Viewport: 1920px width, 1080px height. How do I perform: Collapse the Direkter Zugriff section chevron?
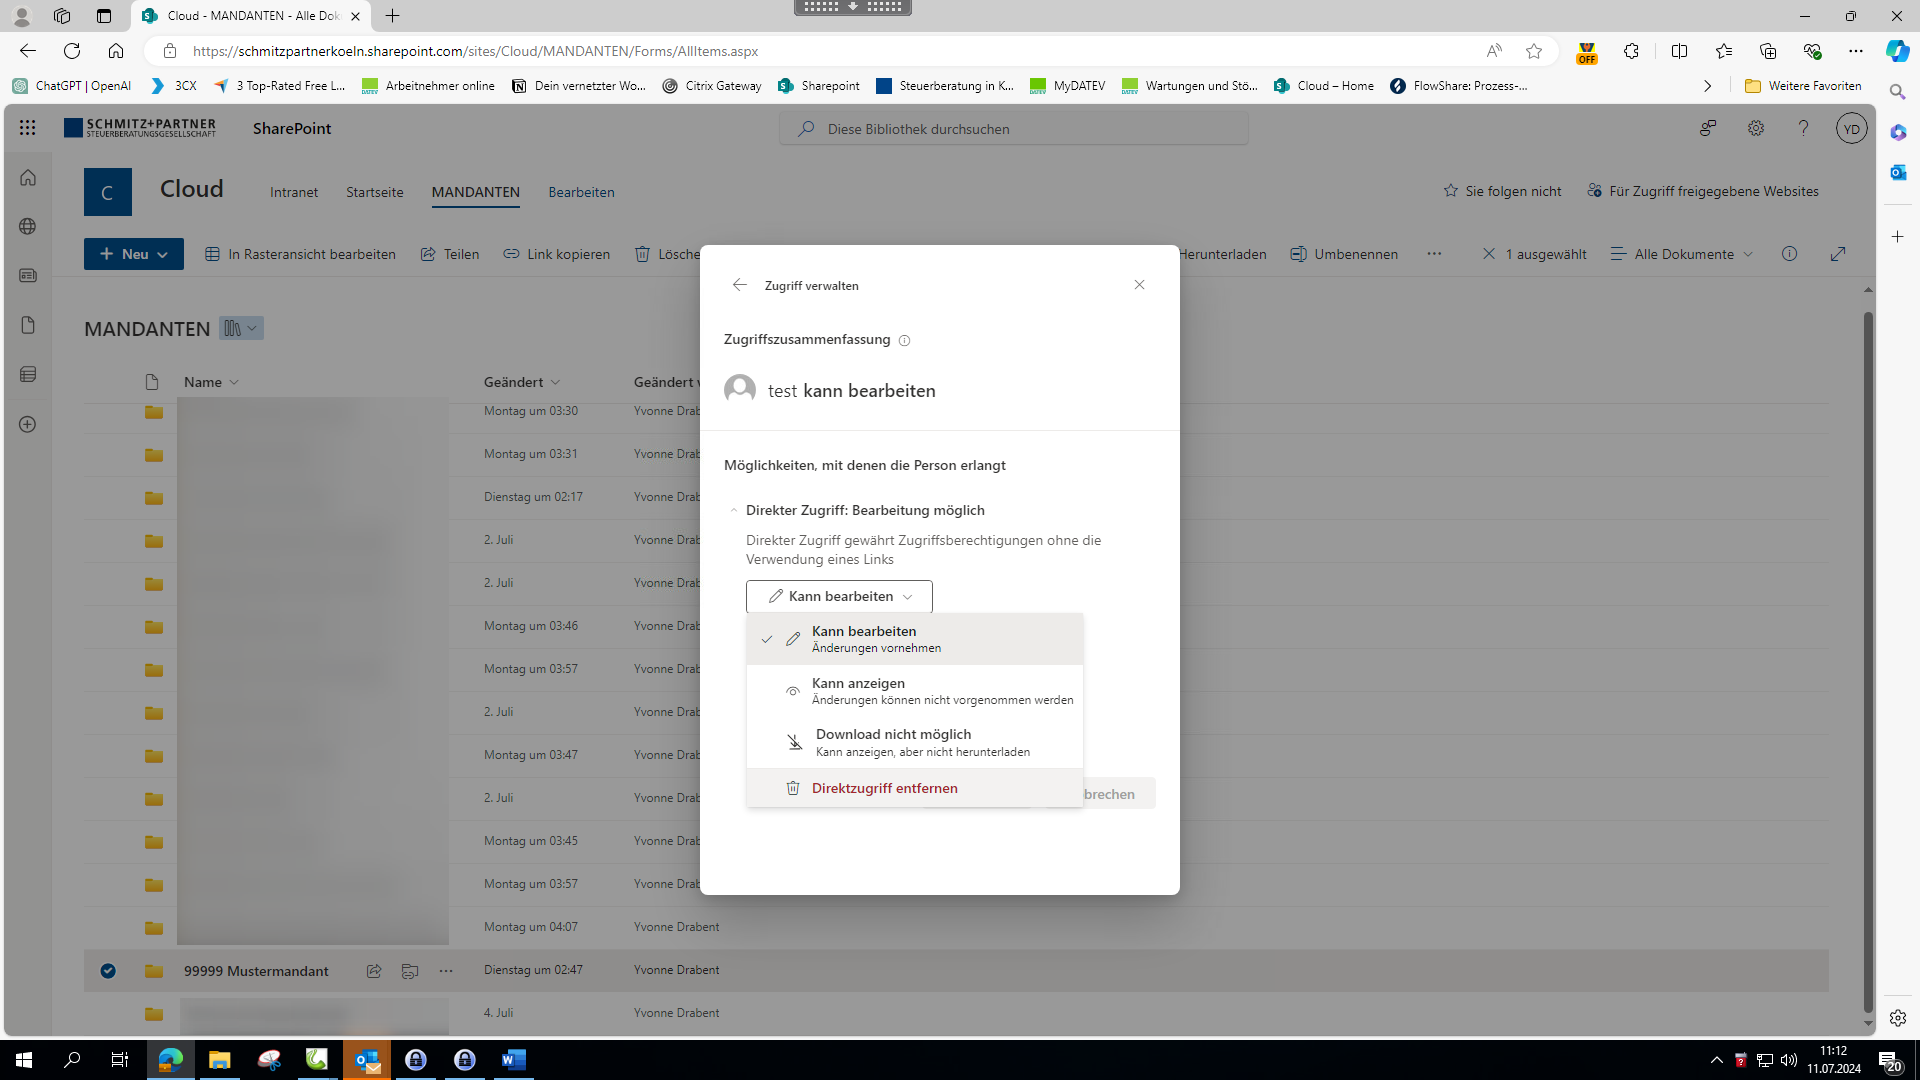[x=734, y=510]
